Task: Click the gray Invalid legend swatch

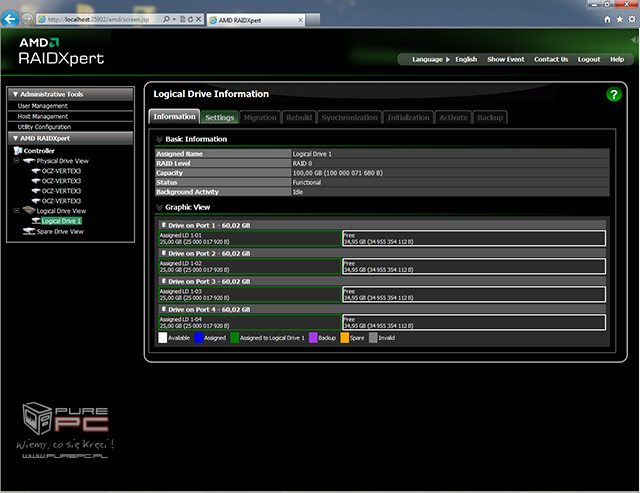Action: (x=373, y=338)
